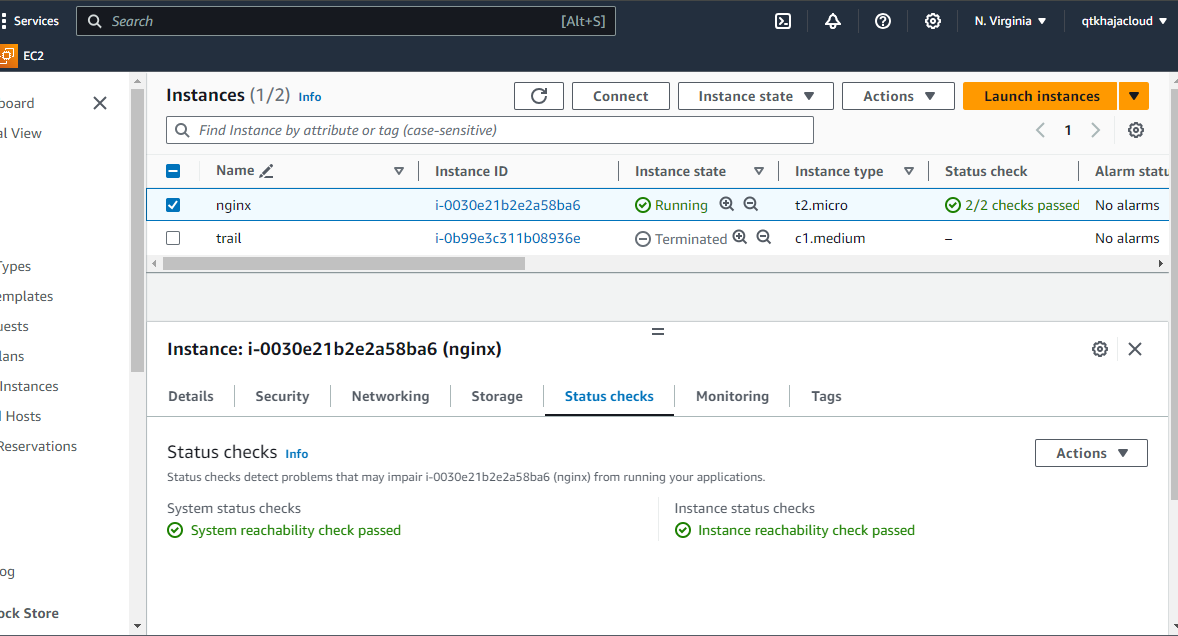Open the detail panel settings gear
The image size is (1178, 636).
click(x=1100, y=349)
